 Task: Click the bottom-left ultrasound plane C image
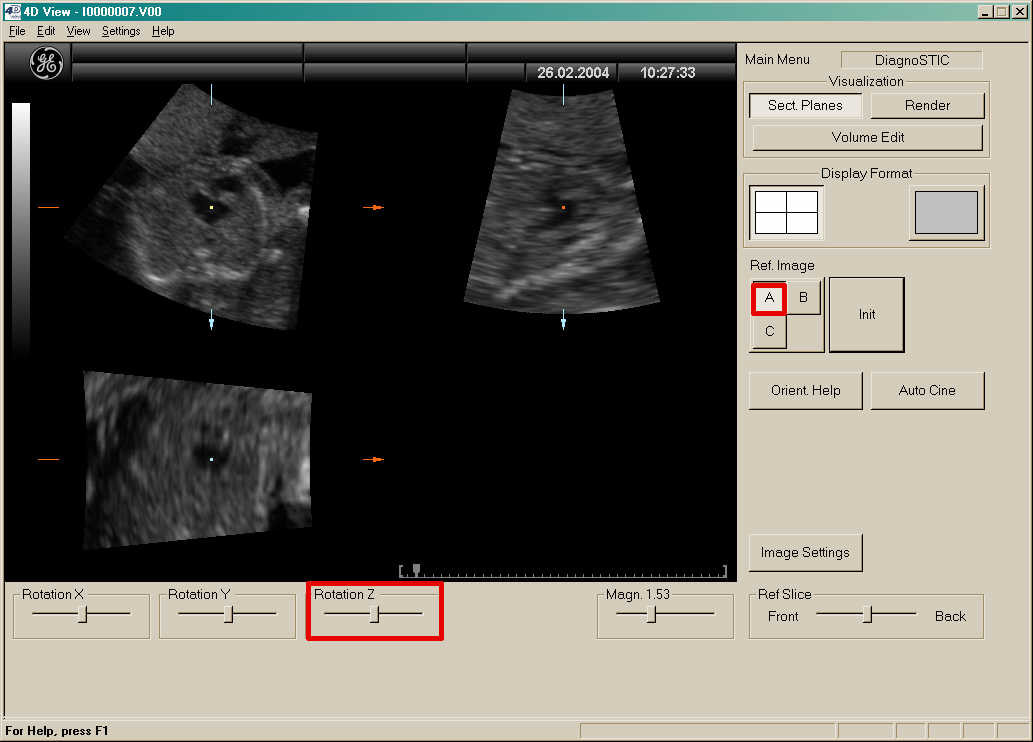198,459
